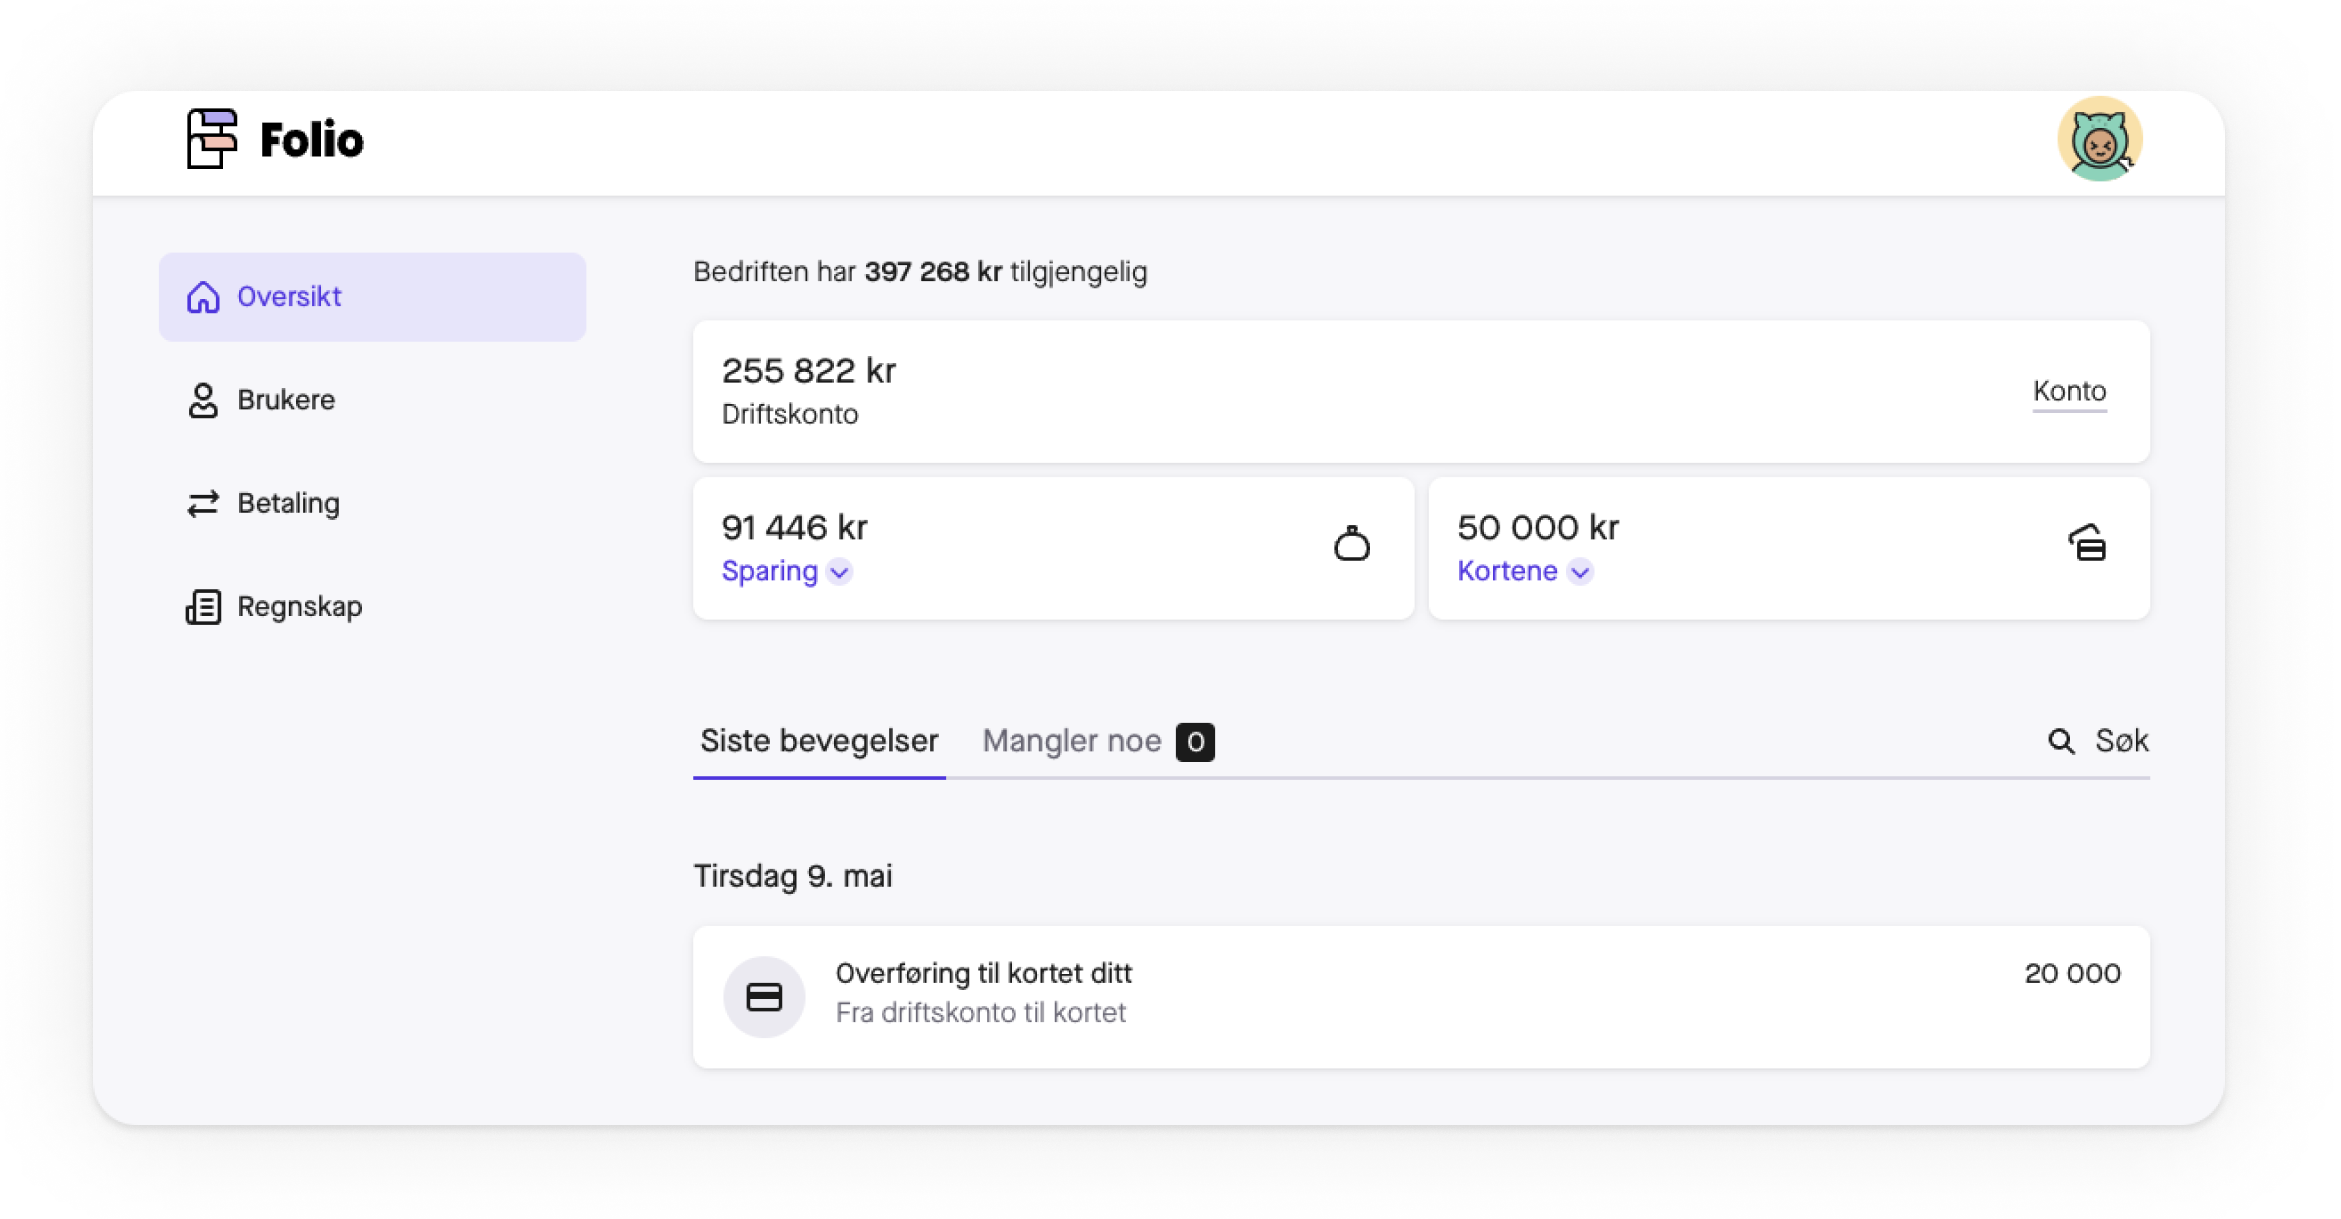This screenshot has width=2341, height=1219.
Task: Expand the Kortene dropdown chevron
Action: 1580,572
